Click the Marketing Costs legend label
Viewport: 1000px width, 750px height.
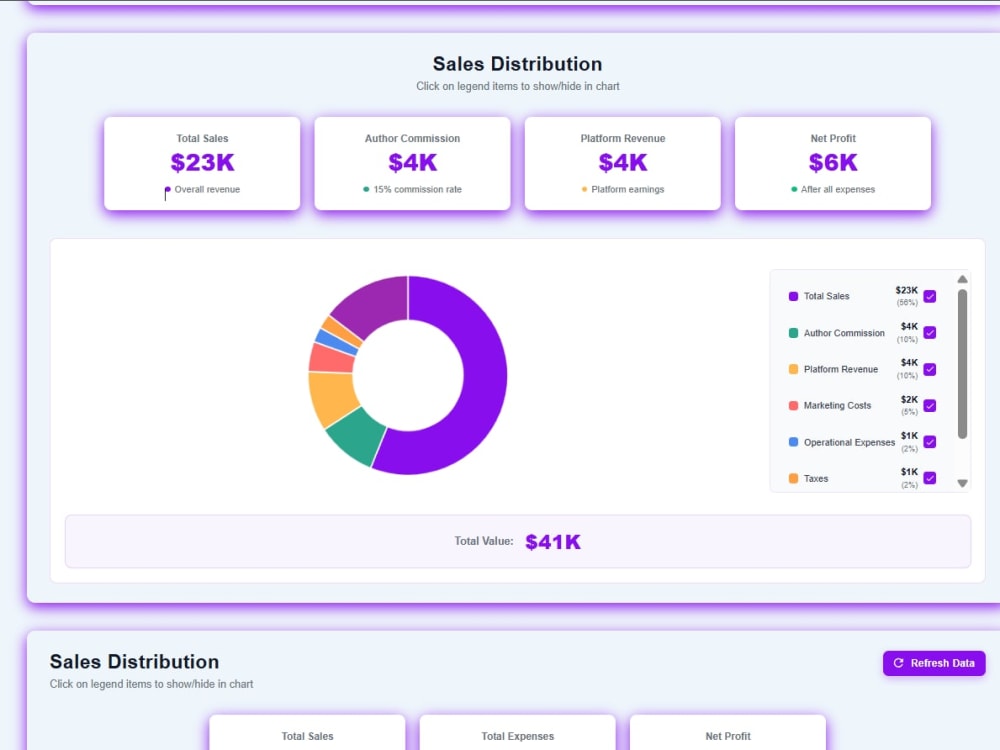tap(837, 406)
